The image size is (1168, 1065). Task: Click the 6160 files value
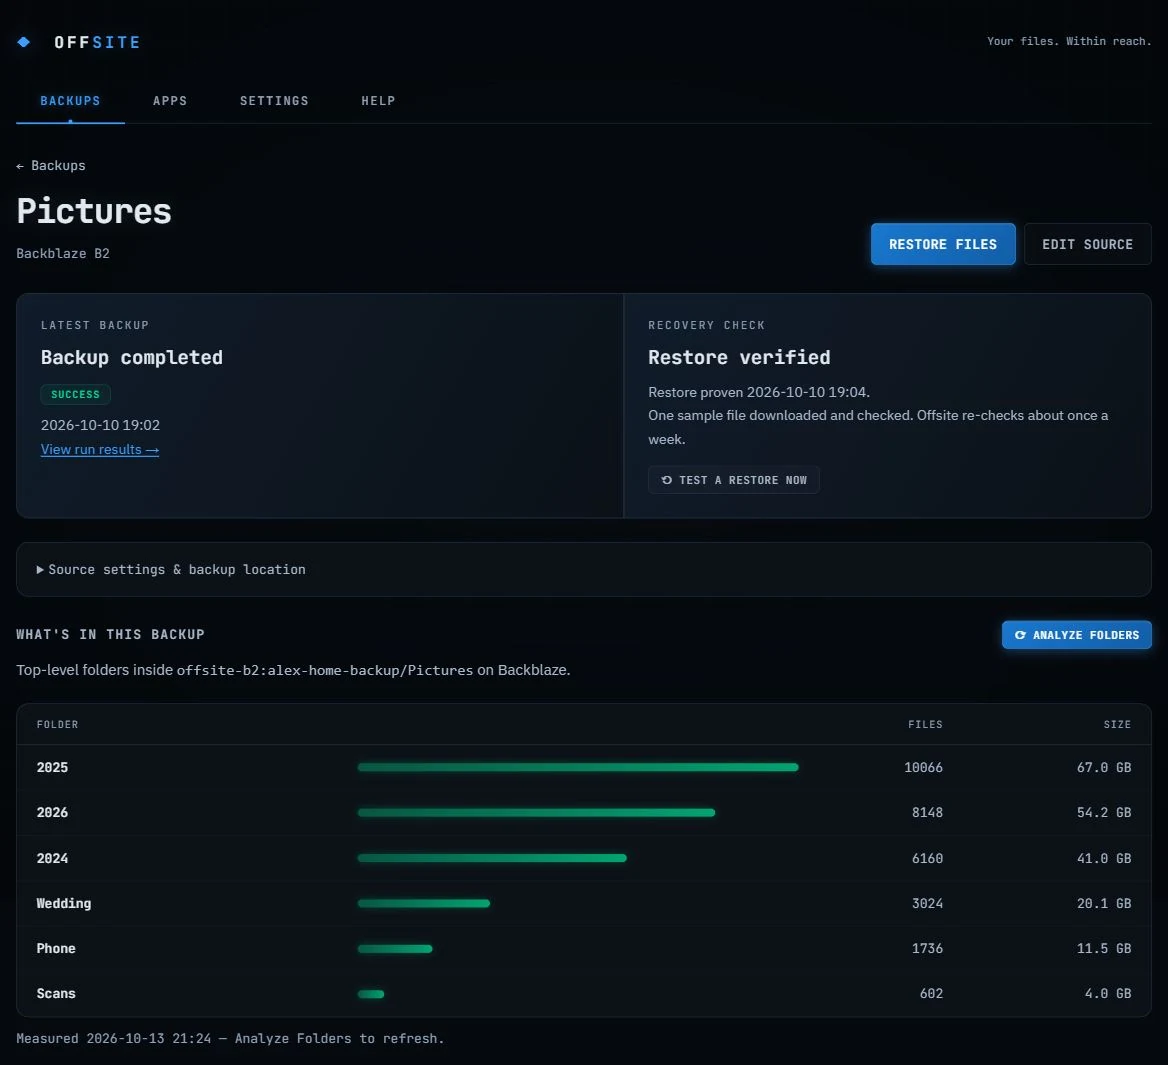[927, 858]
